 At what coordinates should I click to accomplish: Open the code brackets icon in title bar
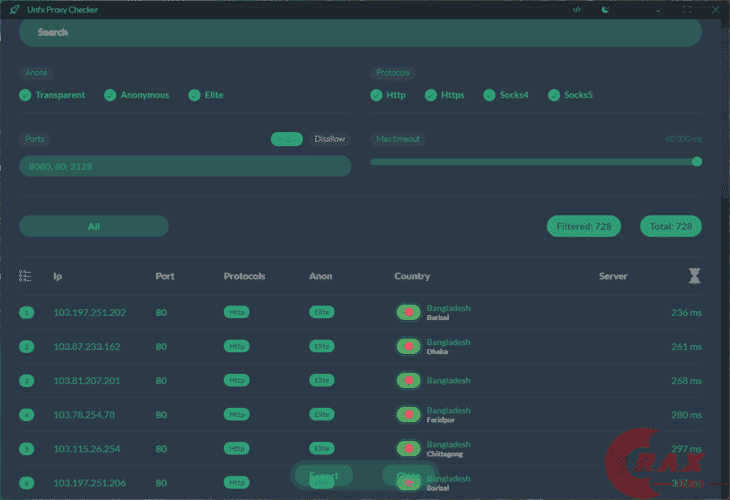tap(576, 9)
